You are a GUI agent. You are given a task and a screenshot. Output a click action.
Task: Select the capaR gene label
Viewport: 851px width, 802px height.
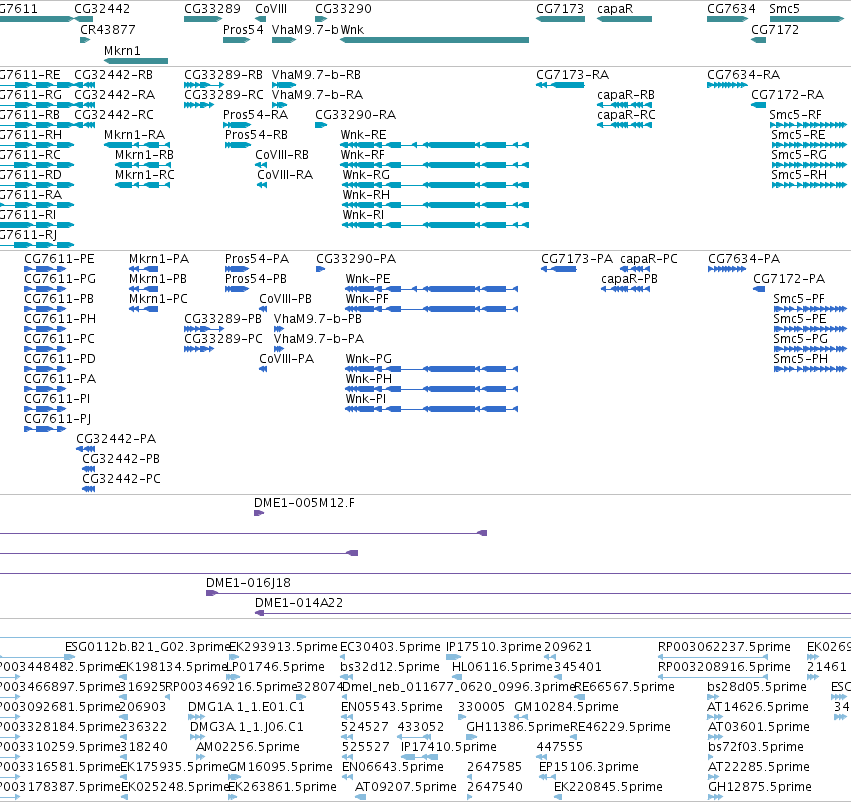[x=615, y=9]
